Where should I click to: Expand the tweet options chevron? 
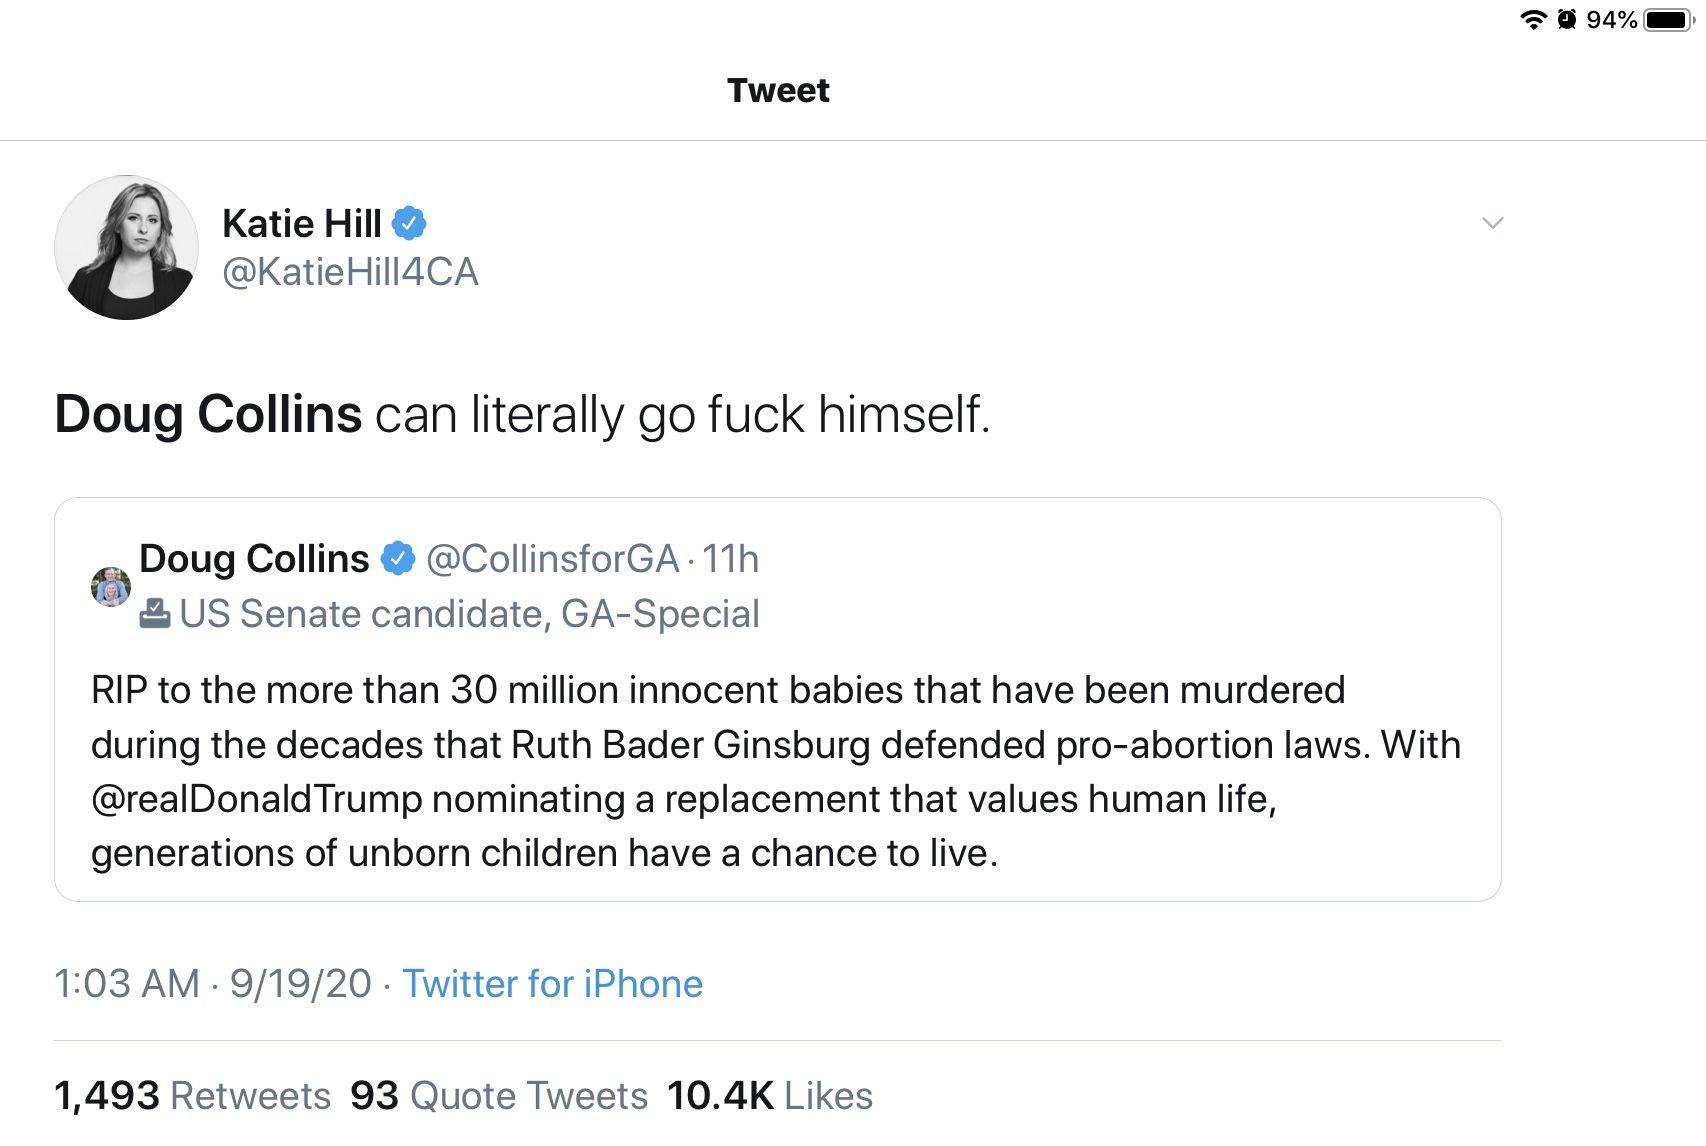tap(1493, 223)
